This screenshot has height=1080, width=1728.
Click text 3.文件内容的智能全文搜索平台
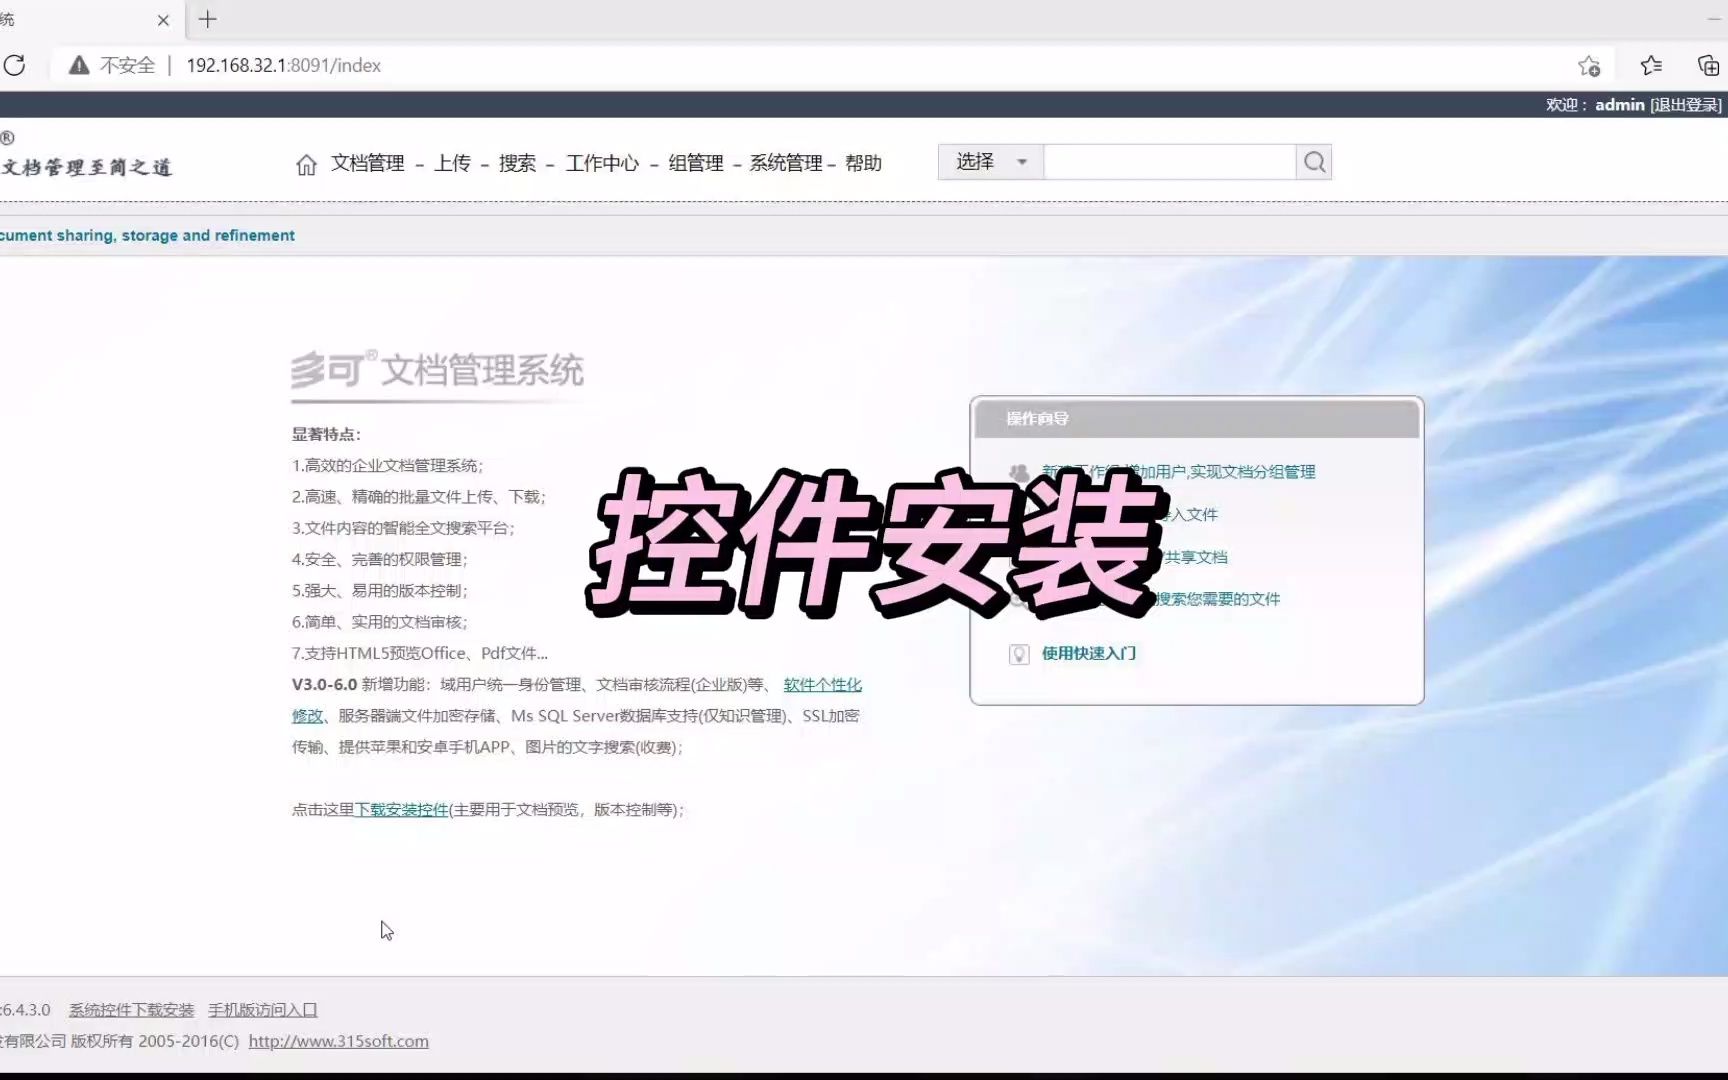403,528
